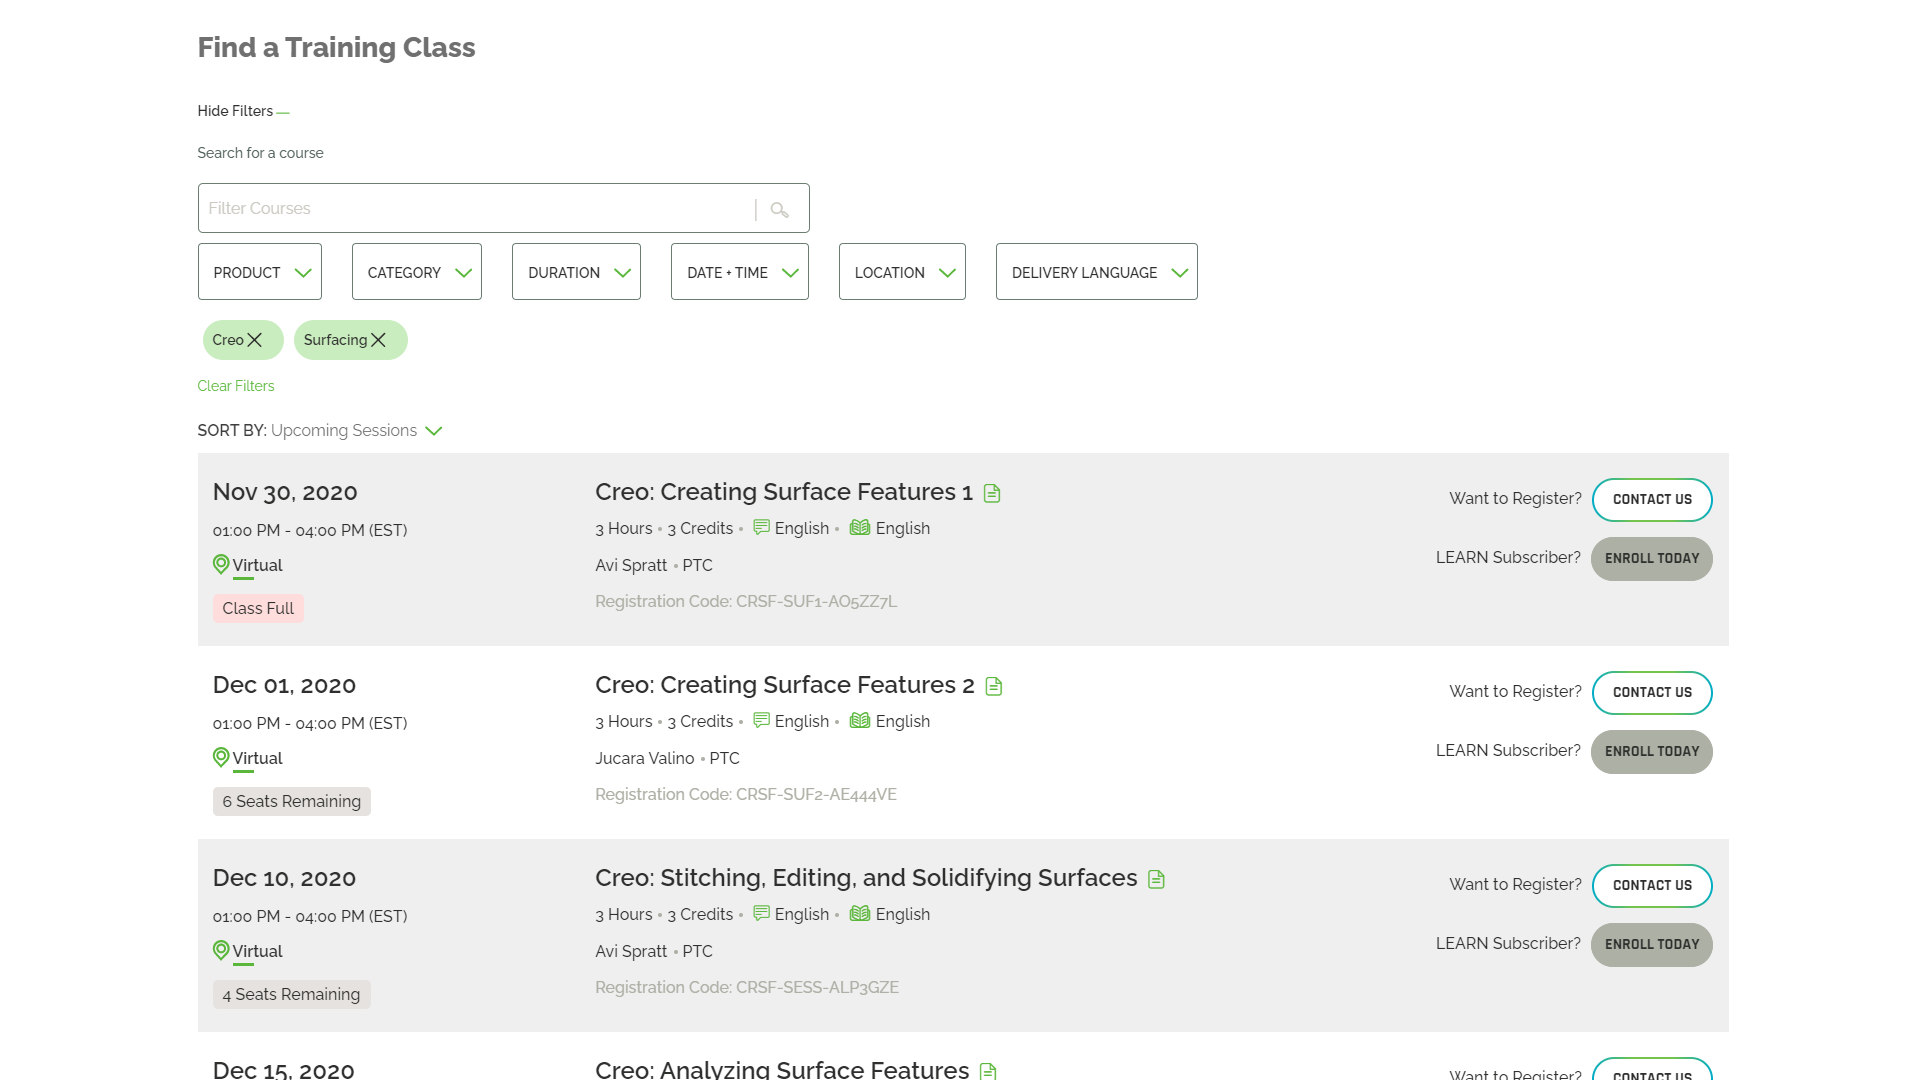Click Enroll Today for Surface Features 2
Screen dimensions: 1920x1080
click(x=1652, y=752)
